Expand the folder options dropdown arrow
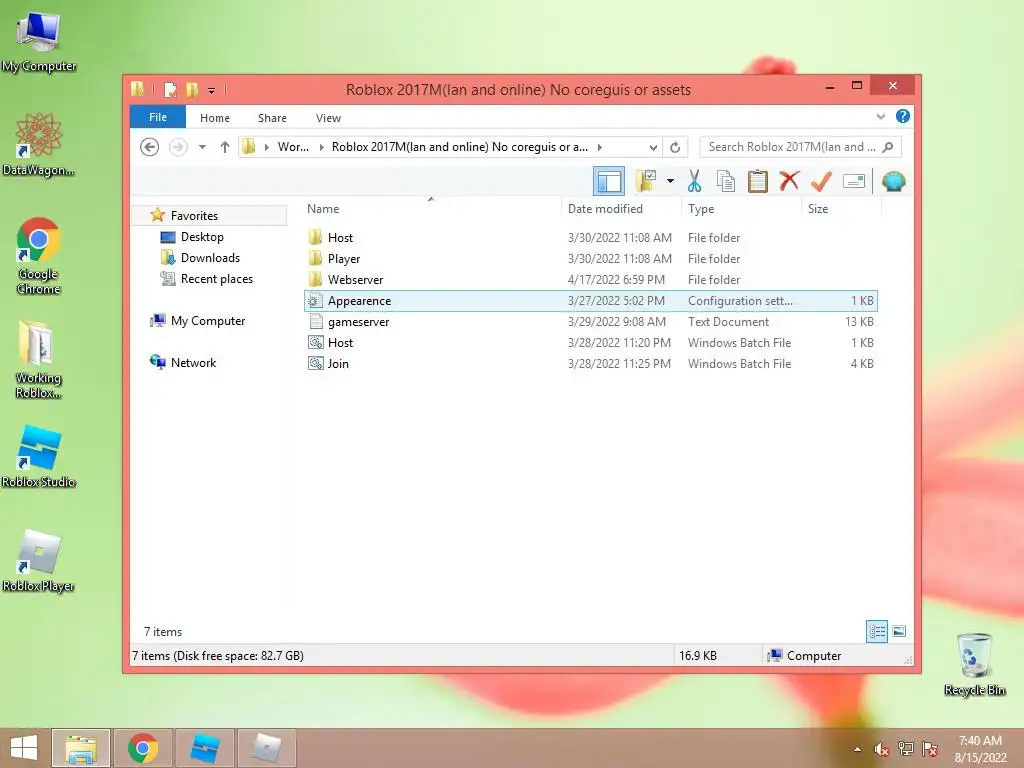 pyautogui.click(x=670, y=181)
